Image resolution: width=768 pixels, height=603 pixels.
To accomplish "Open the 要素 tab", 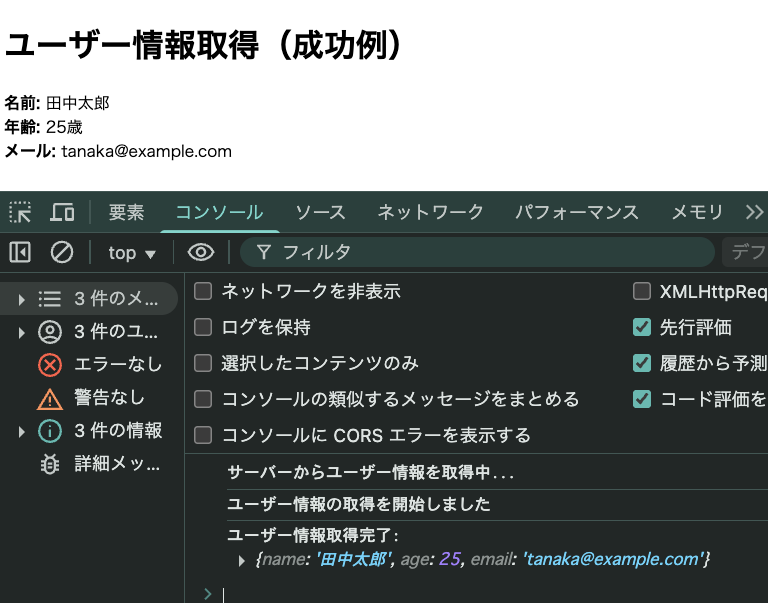I will [x=127, y=212].
